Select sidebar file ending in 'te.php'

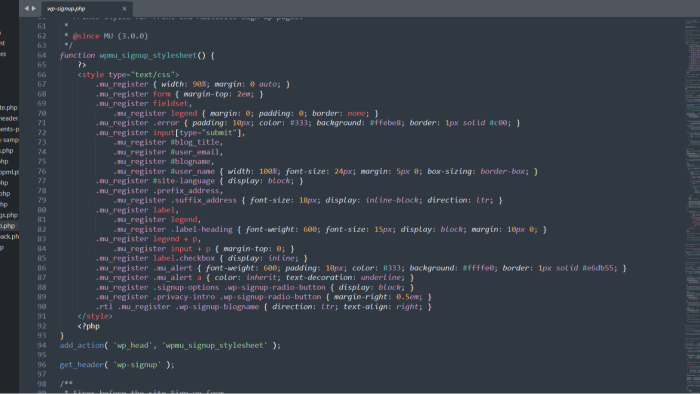[9, 108]
